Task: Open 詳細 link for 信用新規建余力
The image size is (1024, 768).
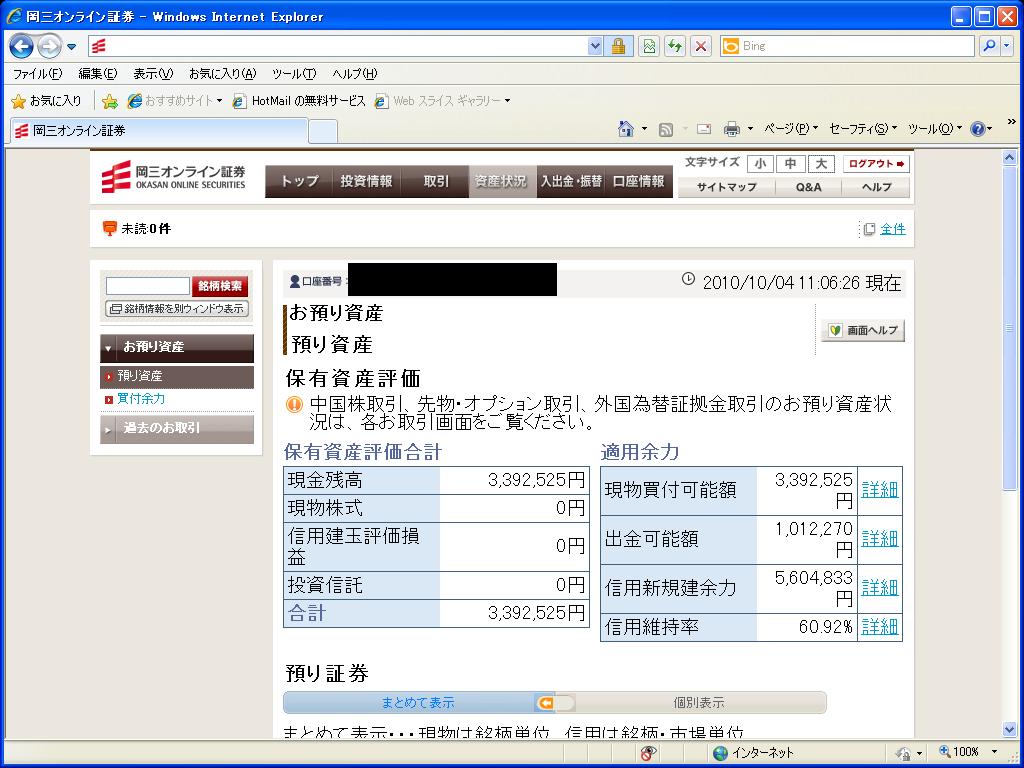Action: (x=880, y=587)
